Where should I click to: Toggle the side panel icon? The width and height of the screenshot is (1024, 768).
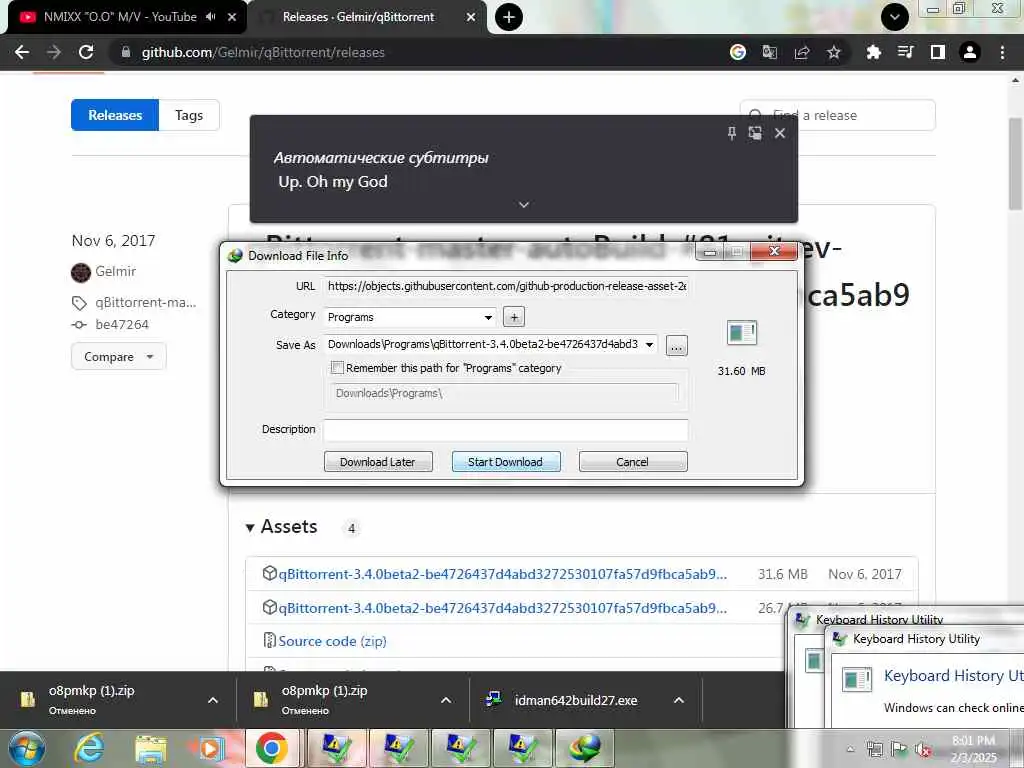pyautogui.click(x=938, y=52)
